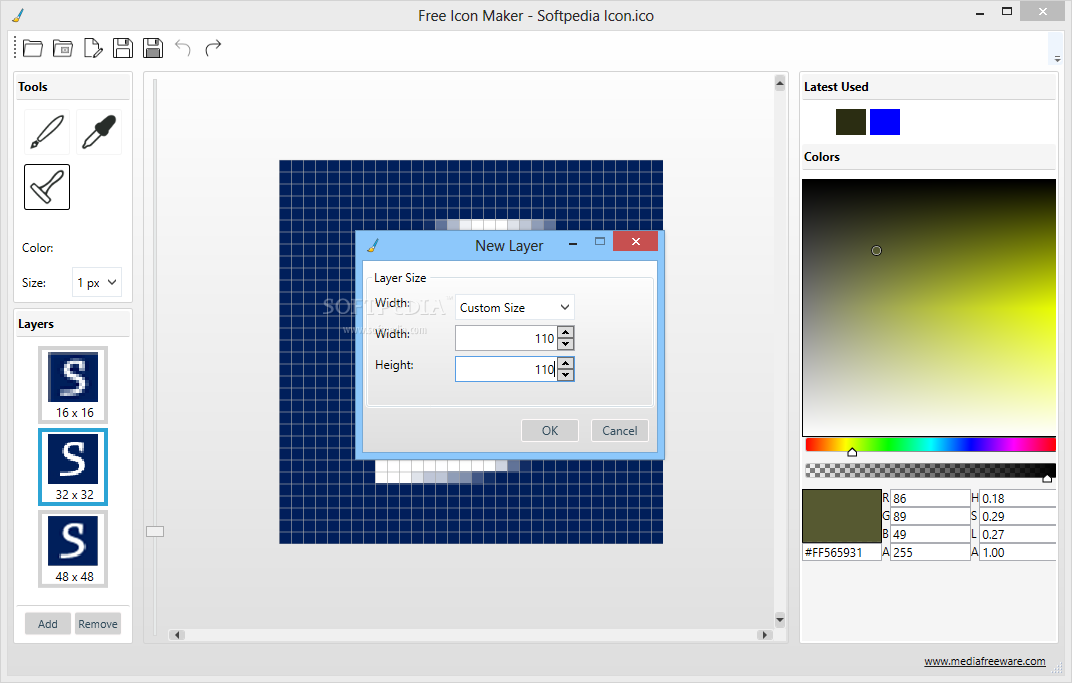
Task: Save the current icon
Action: pos(122,47)
